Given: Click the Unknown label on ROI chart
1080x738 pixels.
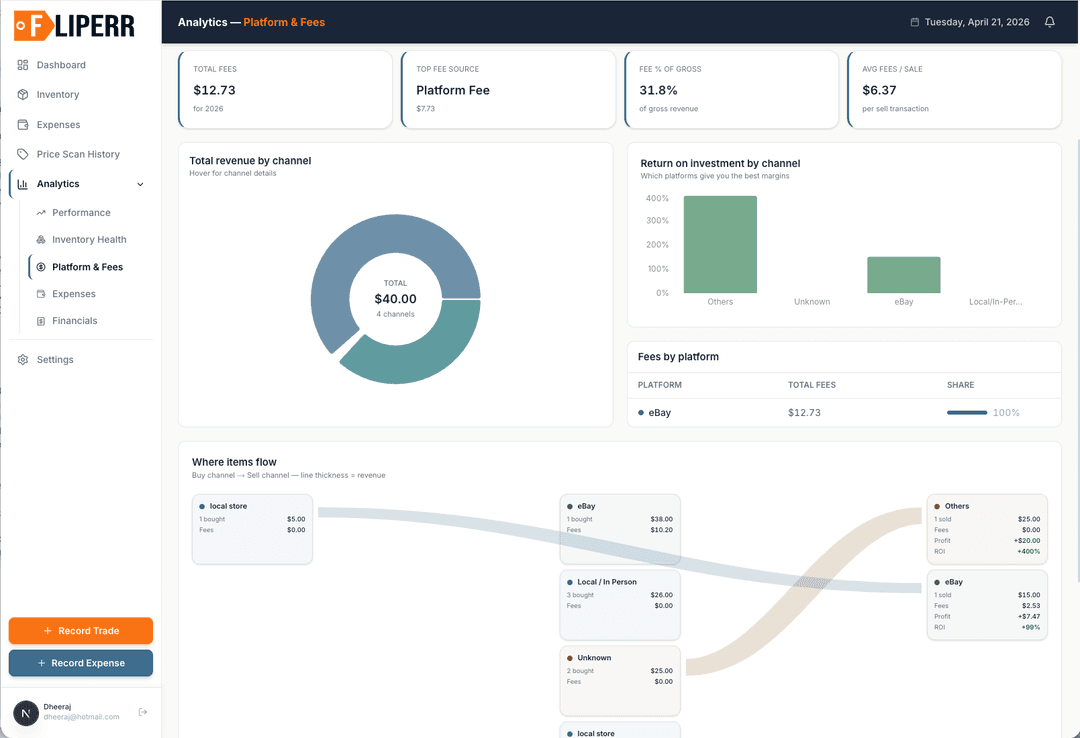Looking at the screenshot, I should coord(811,302).
